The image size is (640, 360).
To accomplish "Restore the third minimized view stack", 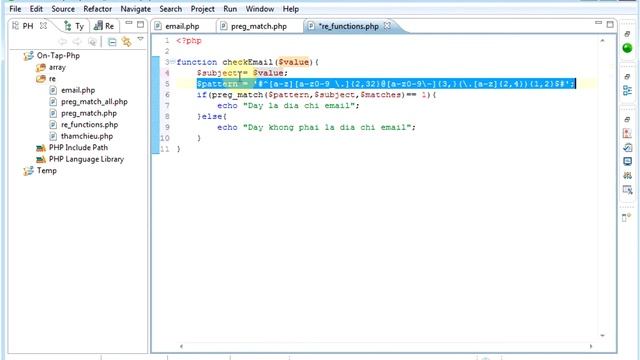I will tap(627, 120).
